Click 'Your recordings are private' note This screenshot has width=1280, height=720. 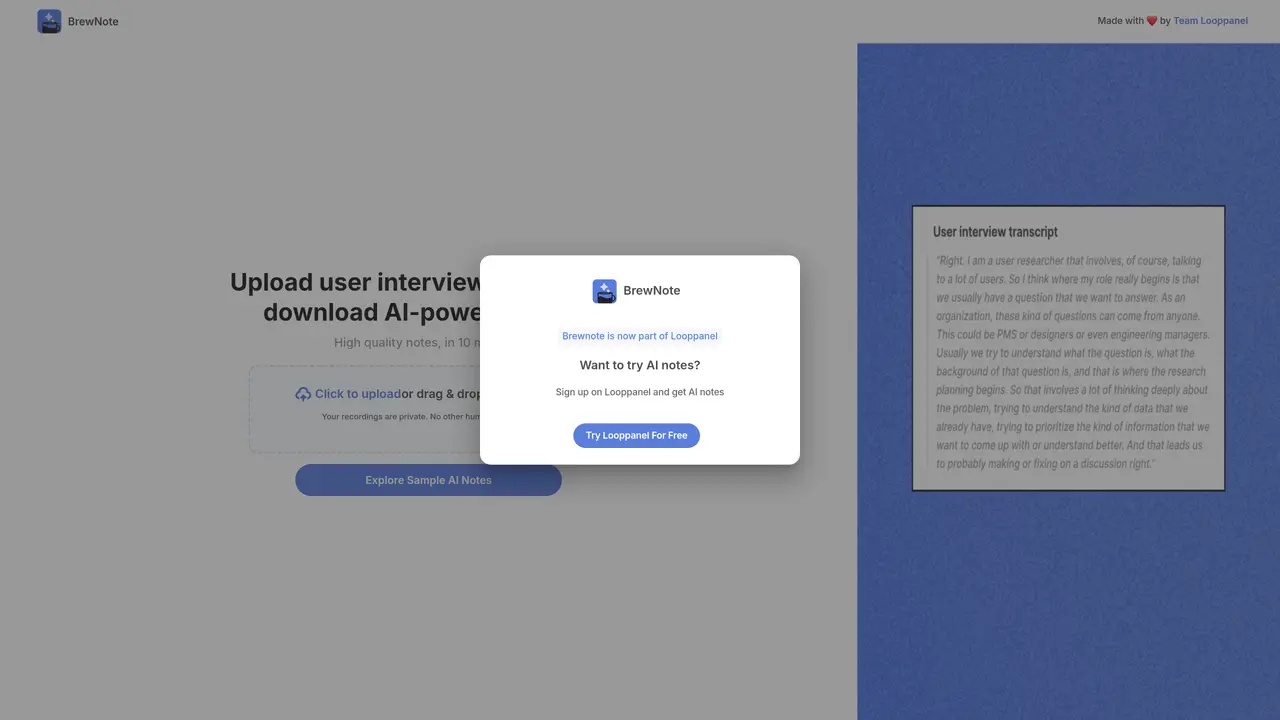(401, 417)
